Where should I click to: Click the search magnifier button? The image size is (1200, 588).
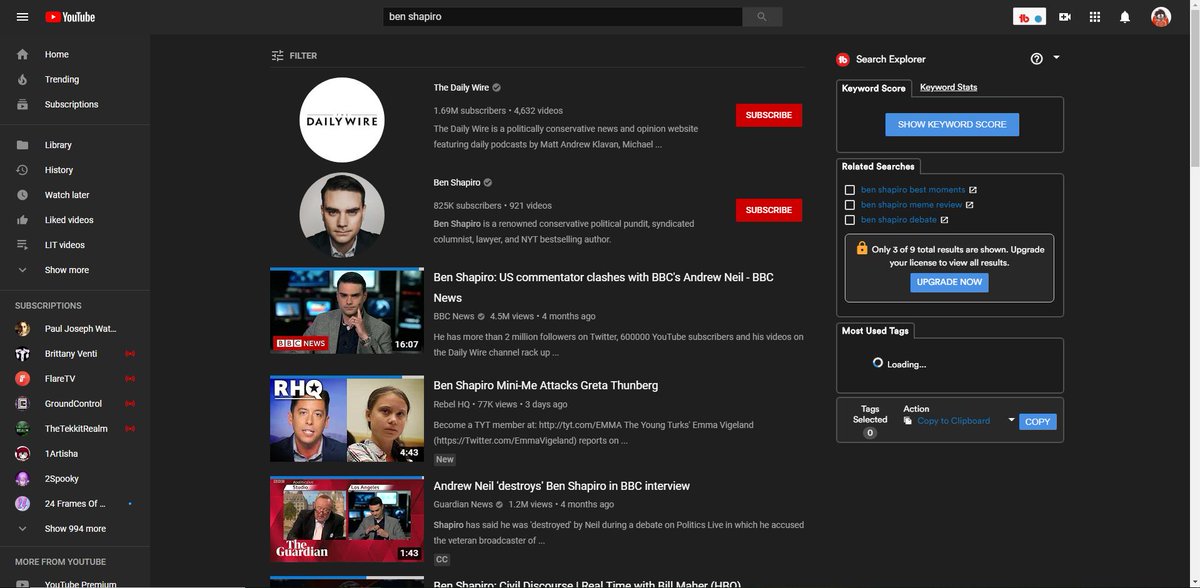pyautogui.click(x=762, y=17)
